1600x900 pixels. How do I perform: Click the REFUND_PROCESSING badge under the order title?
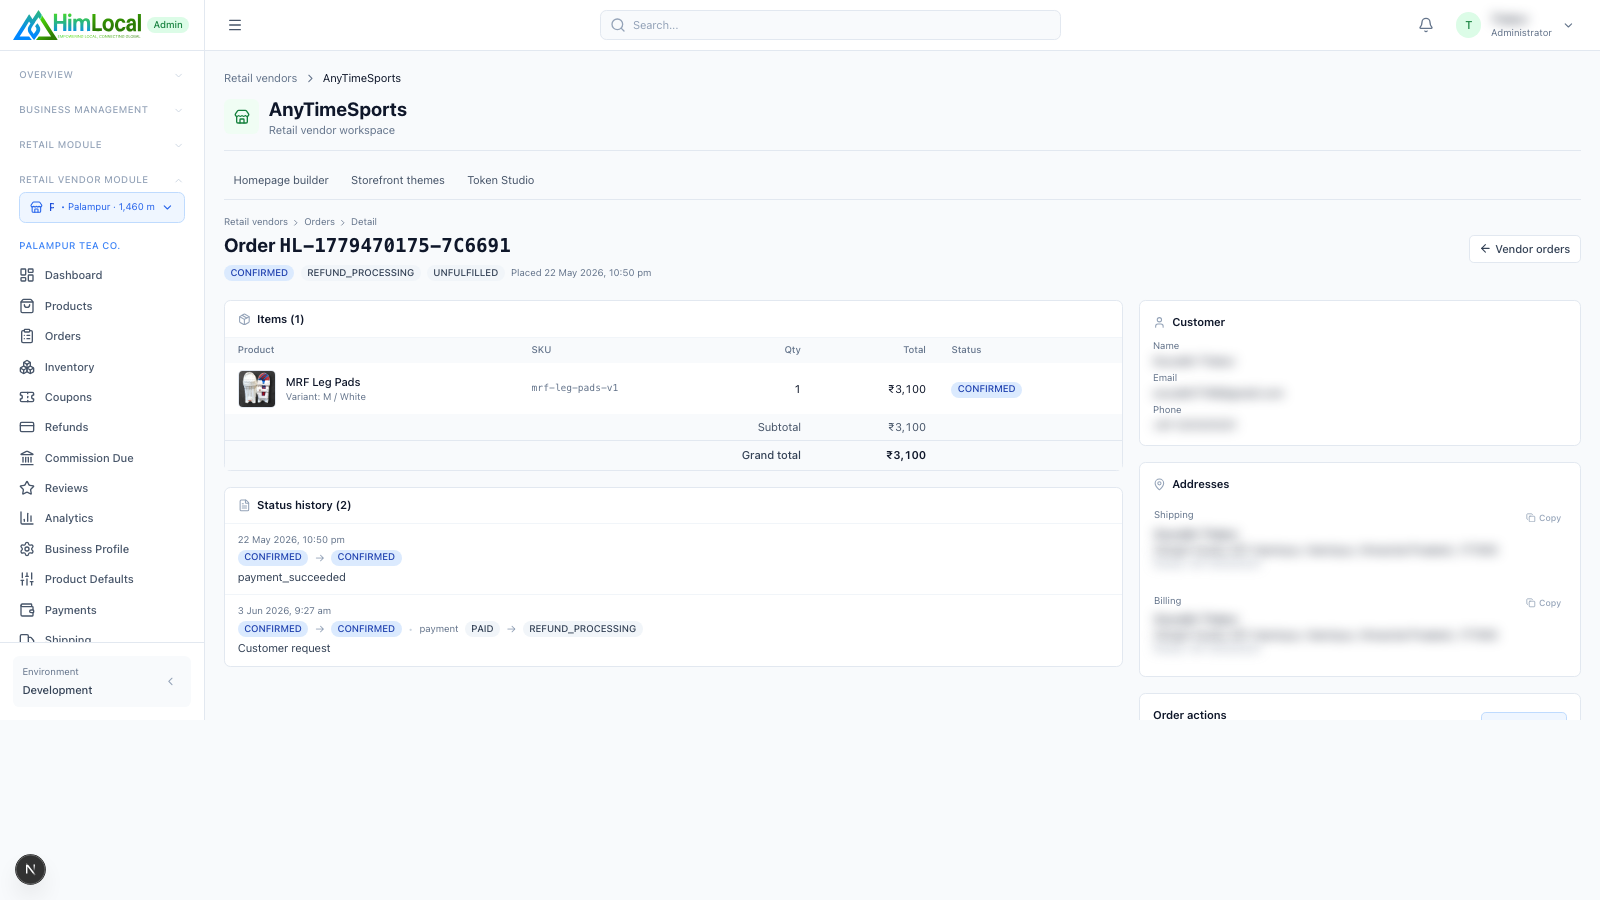[x=360, y=273]
